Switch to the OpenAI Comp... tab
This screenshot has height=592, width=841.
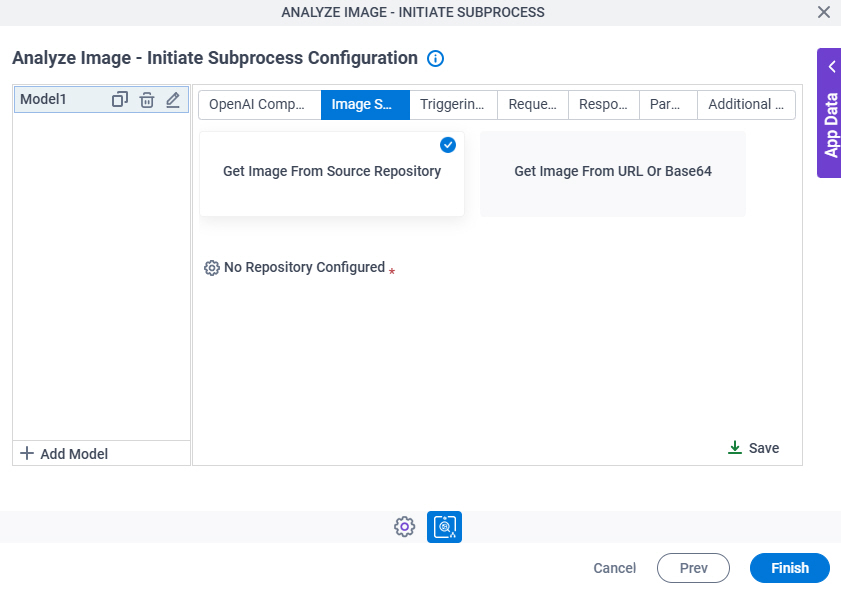coord(260,105)
